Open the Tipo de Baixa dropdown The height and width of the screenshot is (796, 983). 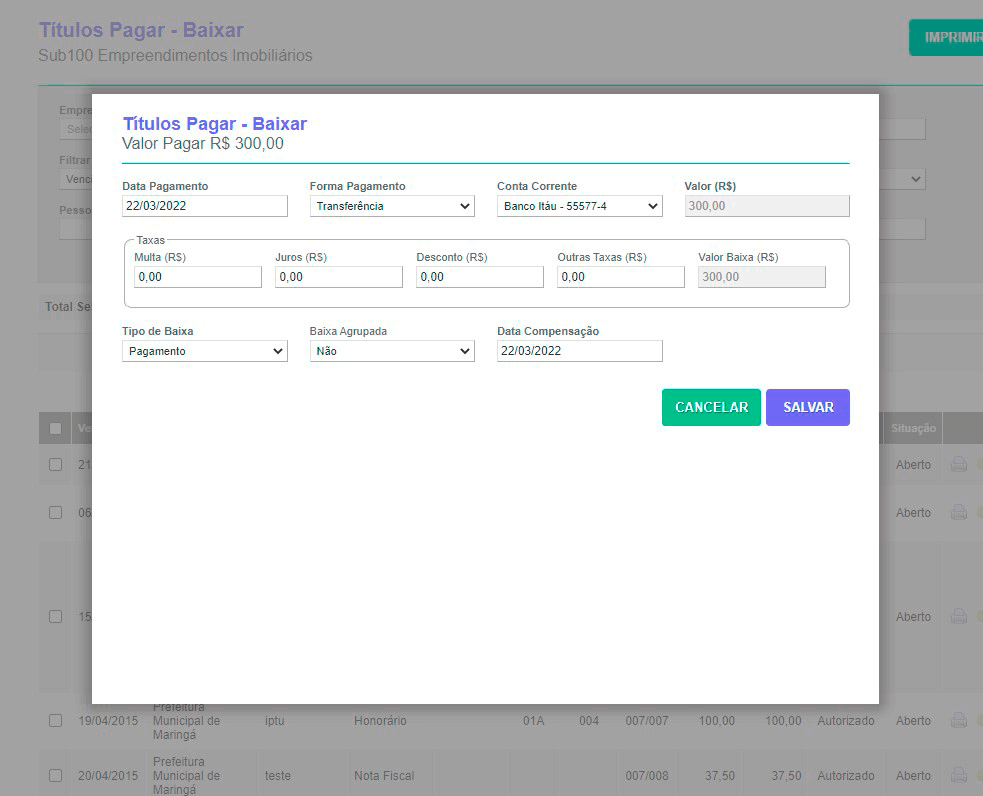[204, 351]
